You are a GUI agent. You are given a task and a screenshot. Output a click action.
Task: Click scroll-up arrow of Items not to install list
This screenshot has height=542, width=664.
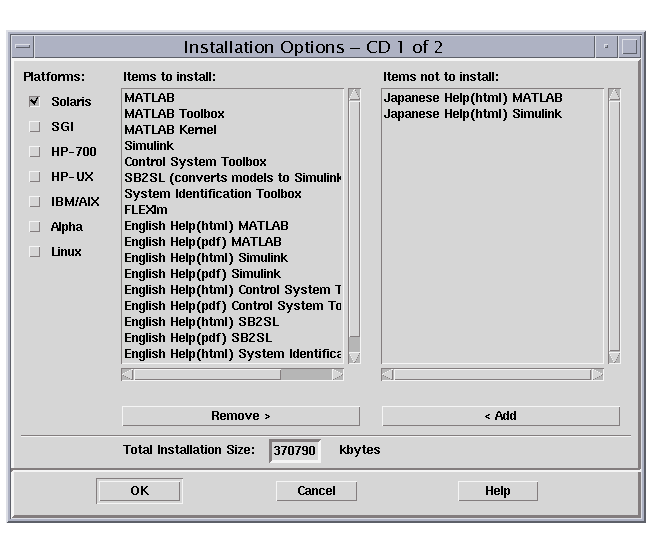tap(614, 94)
